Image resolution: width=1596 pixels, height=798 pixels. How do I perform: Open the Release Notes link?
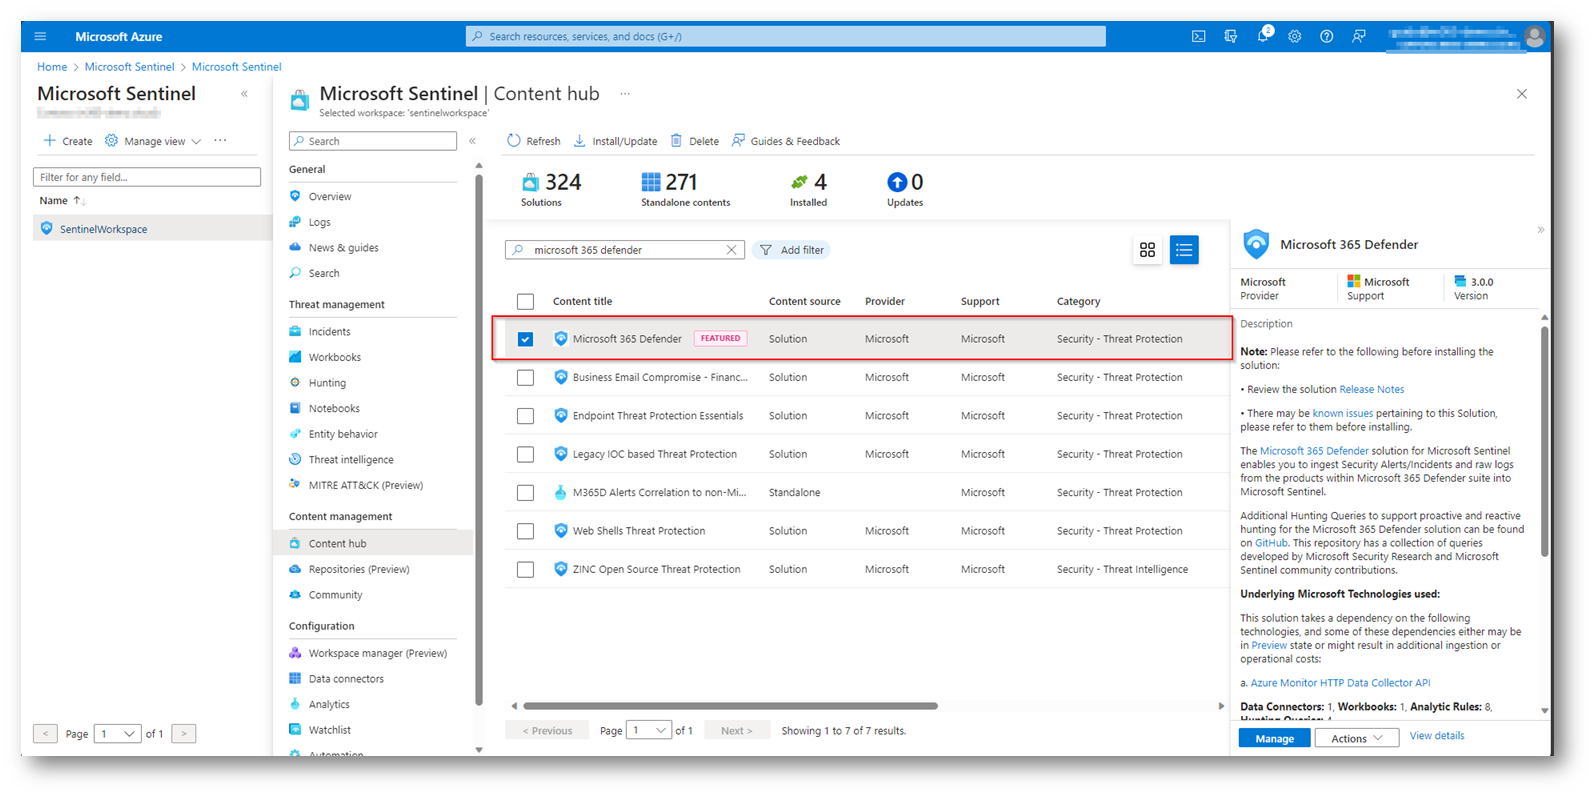(1371, 389)
